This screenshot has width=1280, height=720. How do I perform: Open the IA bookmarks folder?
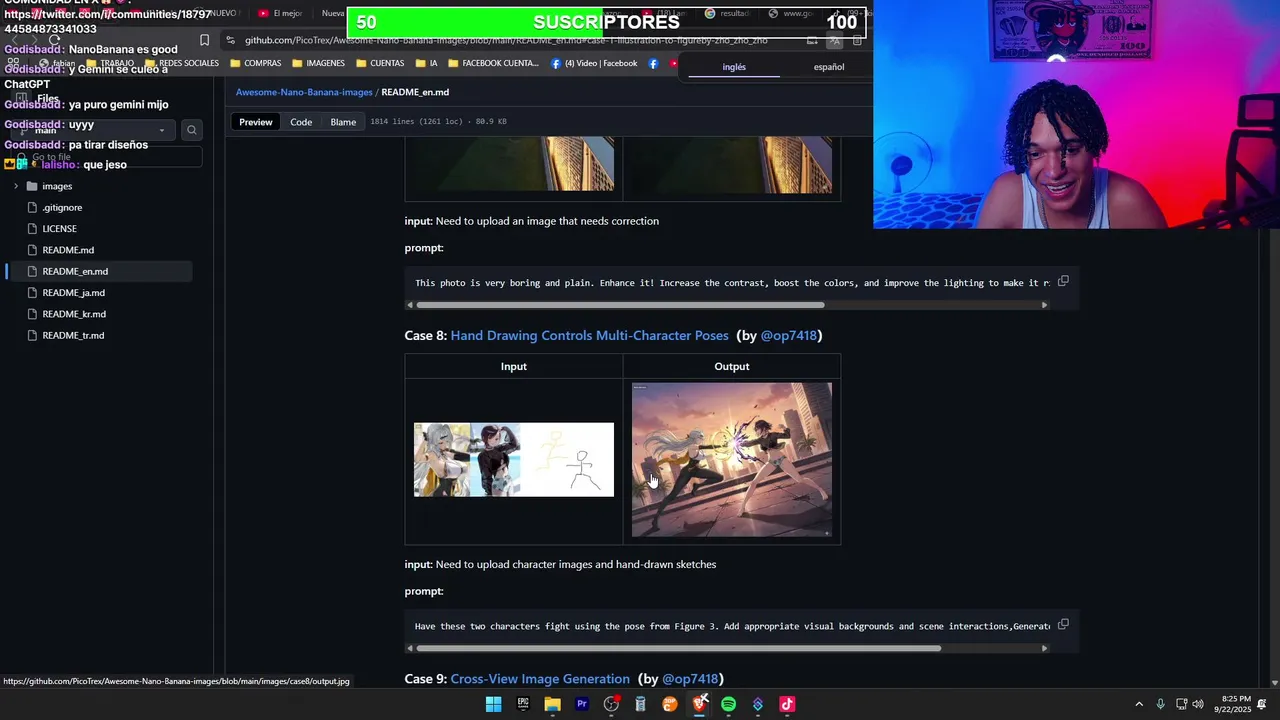coord(426,63)
